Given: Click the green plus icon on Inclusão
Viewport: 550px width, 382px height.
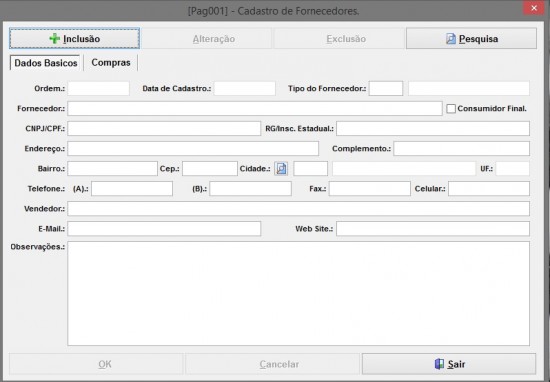Looking at the screenshot, I should [x=54, y=39].
